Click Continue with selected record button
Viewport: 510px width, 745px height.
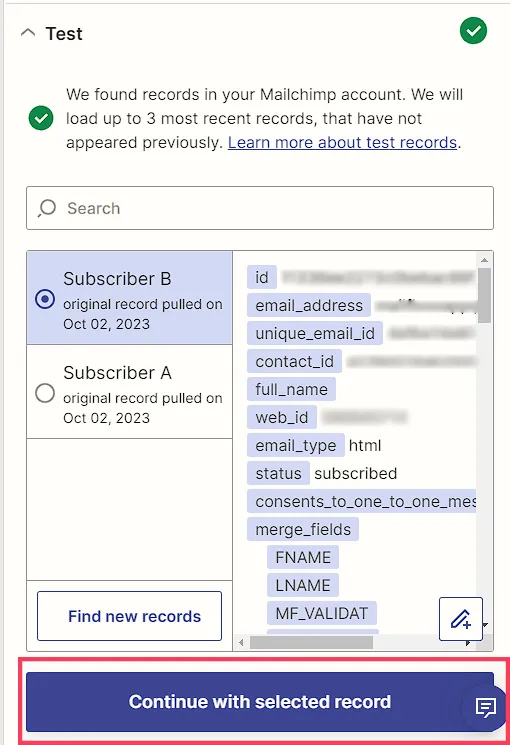point(260,702)
